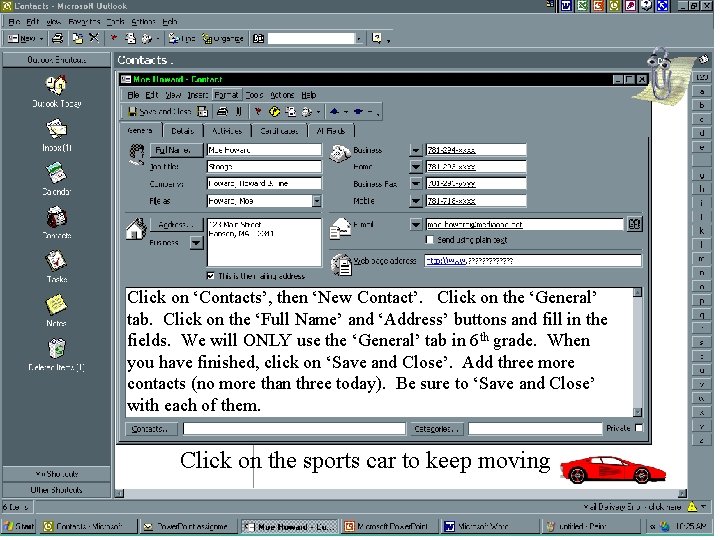Open the Format menu in contact window
This screenshot has height=540, width=720.
tap(226, 95)
